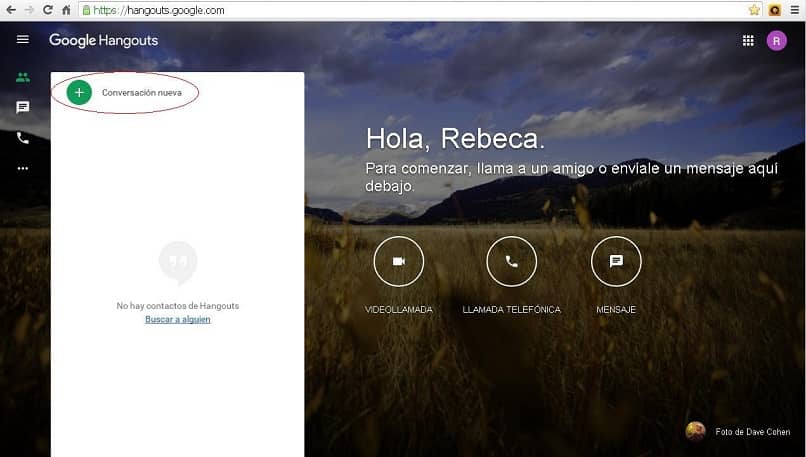Click the Hola, Rebeca greeting
Screen dimensions: 806x457
point(455,138)
